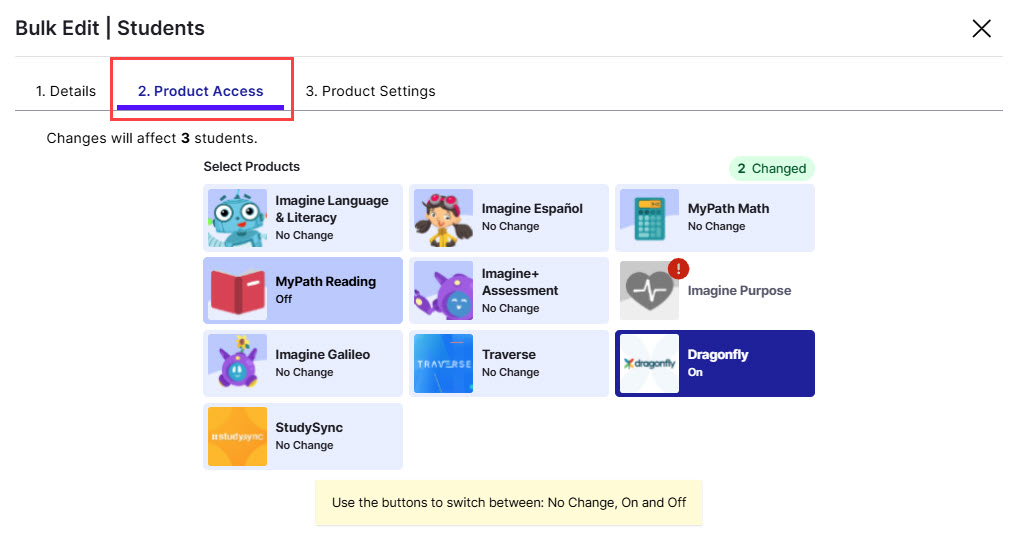Open the 3. Product Settings tab
The width and height of the screenshot is (1011, 533).
(x=370, y=91)
